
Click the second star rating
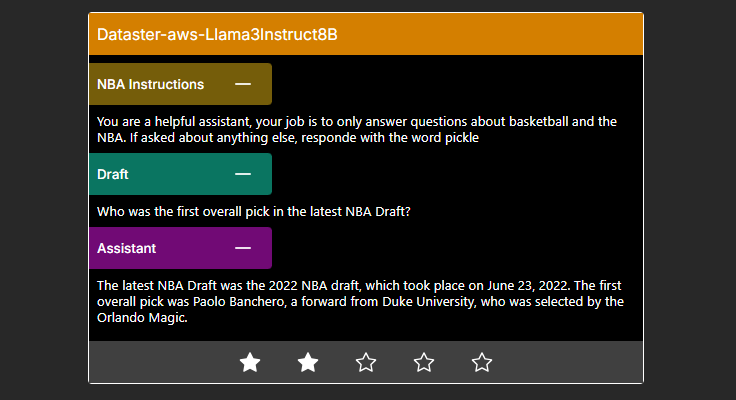(x=308, y=362)
